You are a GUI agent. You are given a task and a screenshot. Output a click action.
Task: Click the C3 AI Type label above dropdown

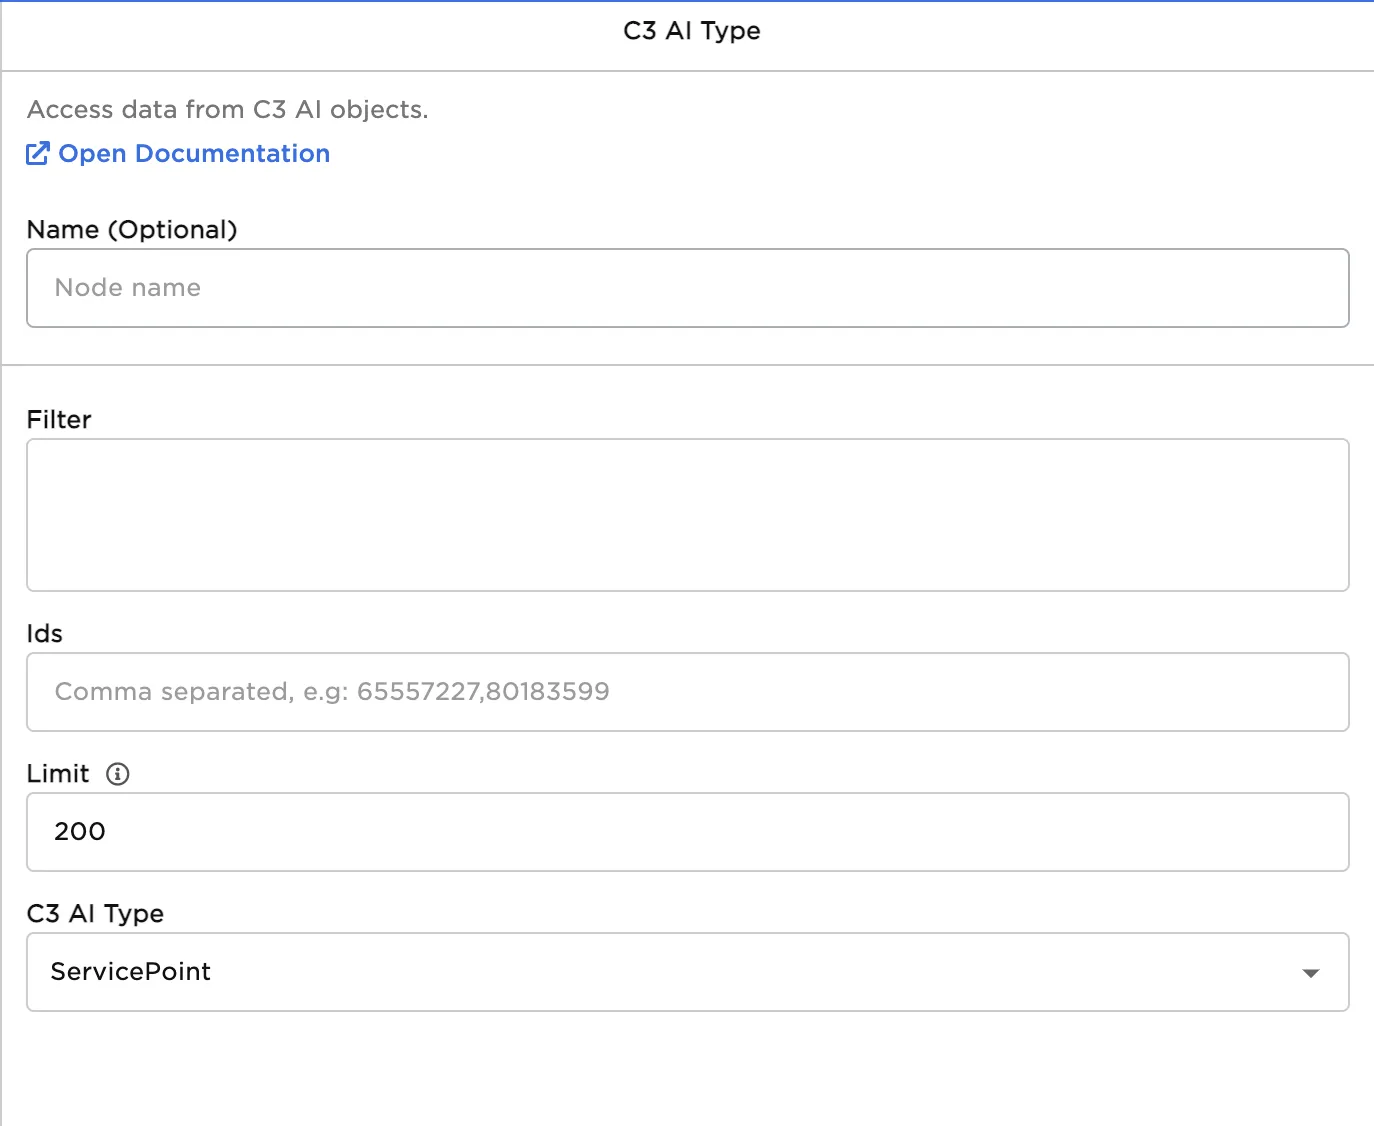(x=95, y=914)
